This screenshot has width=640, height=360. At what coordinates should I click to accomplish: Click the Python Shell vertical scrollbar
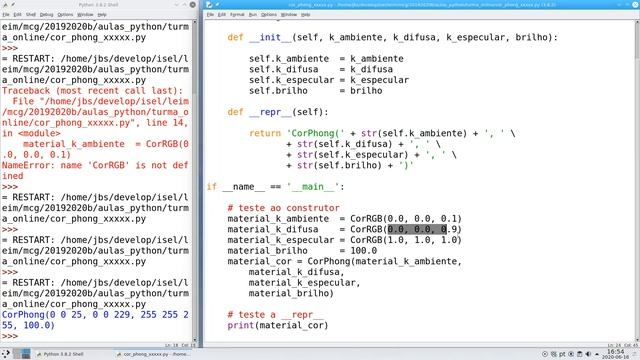coord(195,180)
